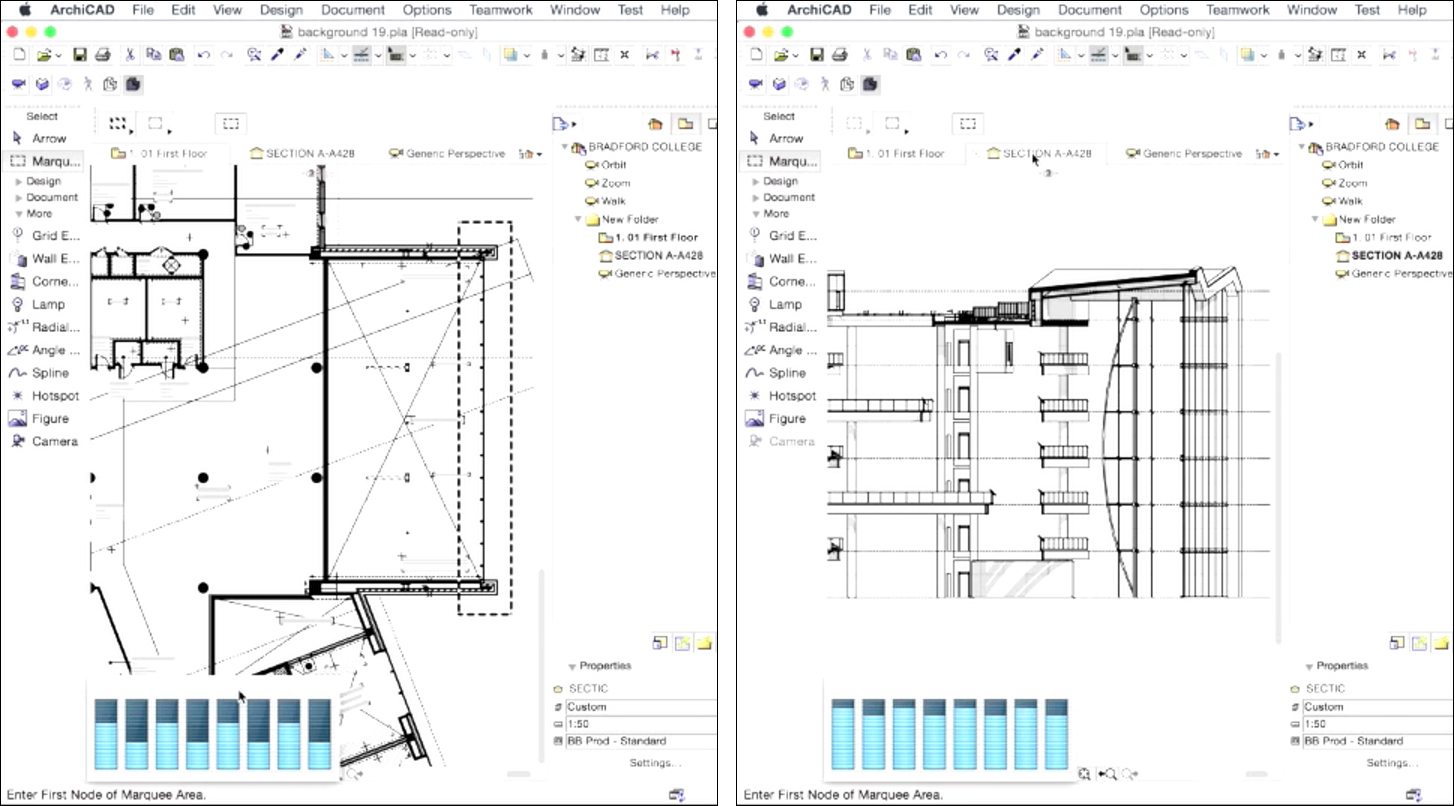The image size is (1455, 806).
Task: Select Orbit view in left window navigator
Action: point(606,165)
